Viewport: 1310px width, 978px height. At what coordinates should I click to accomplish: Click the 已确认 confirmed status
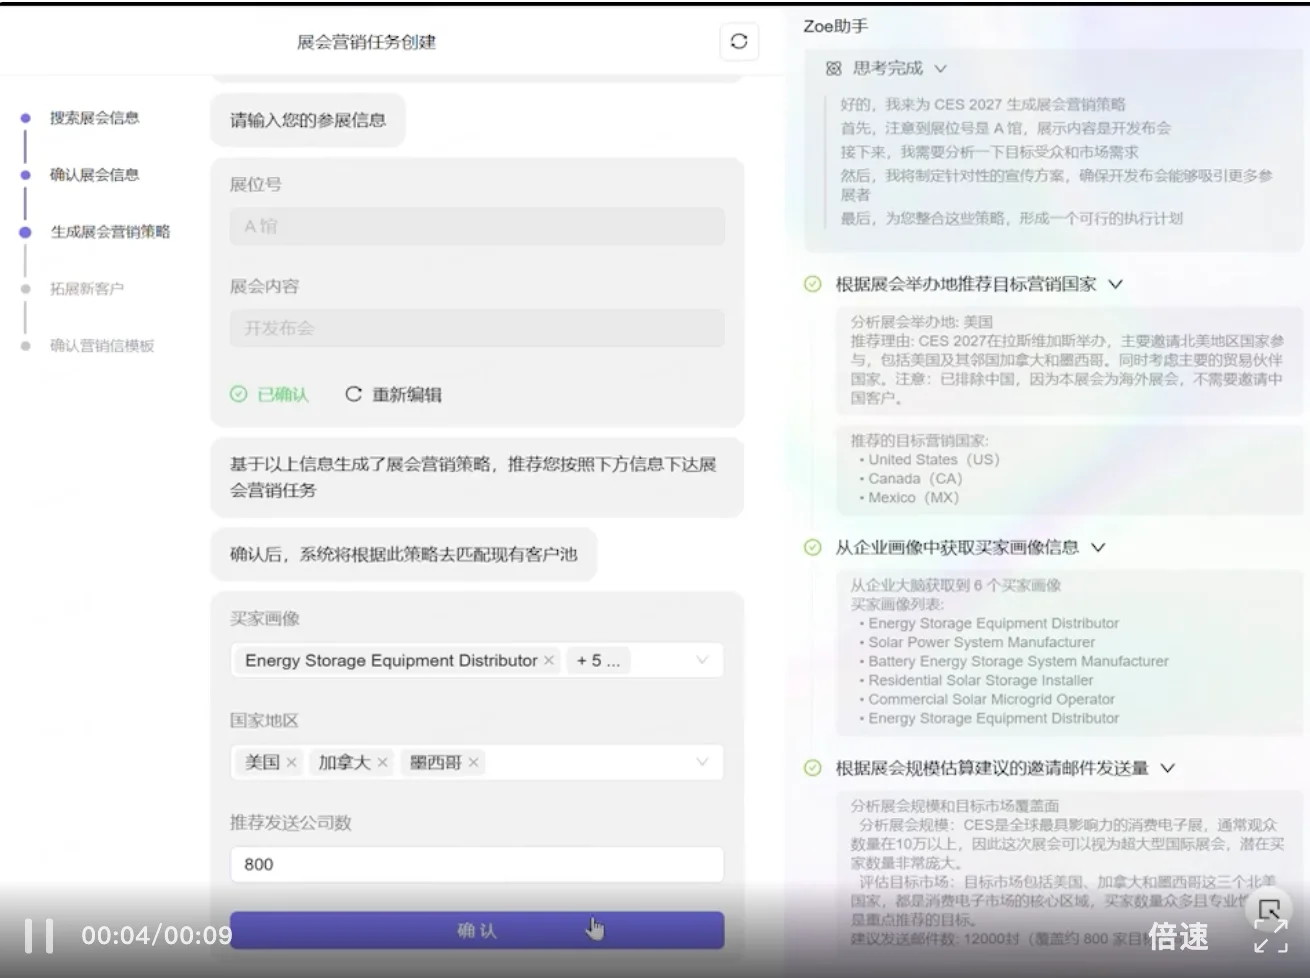click(269, 394)
